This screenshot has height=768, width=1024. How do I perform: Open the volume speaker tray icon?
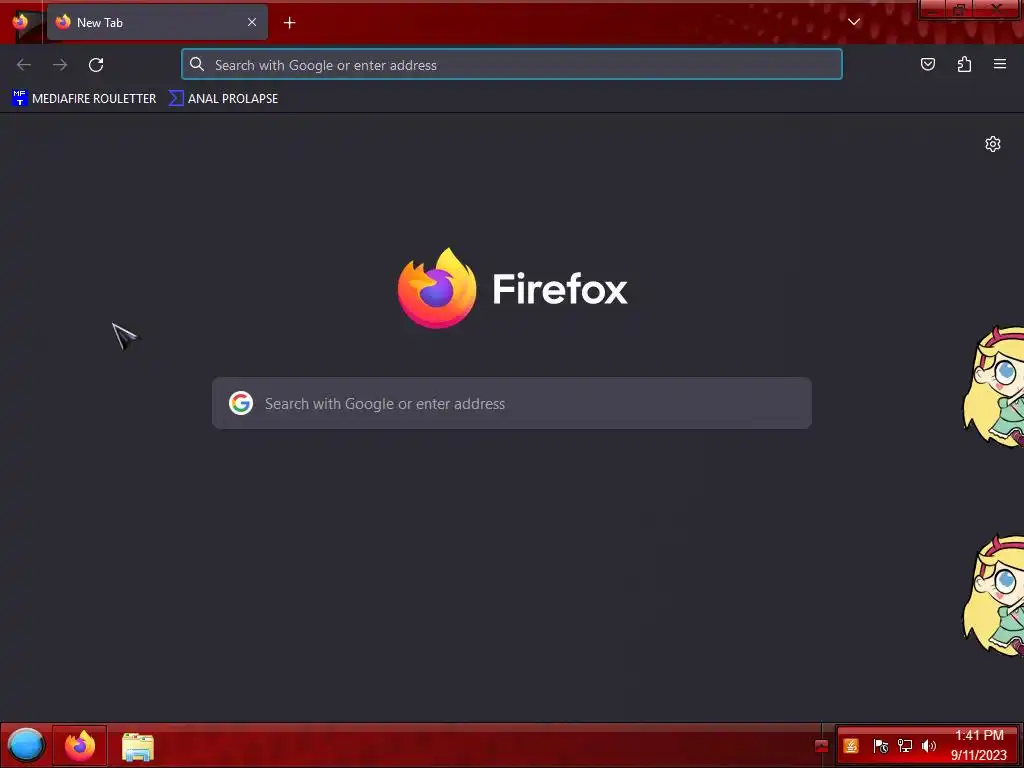coord(929,746)
